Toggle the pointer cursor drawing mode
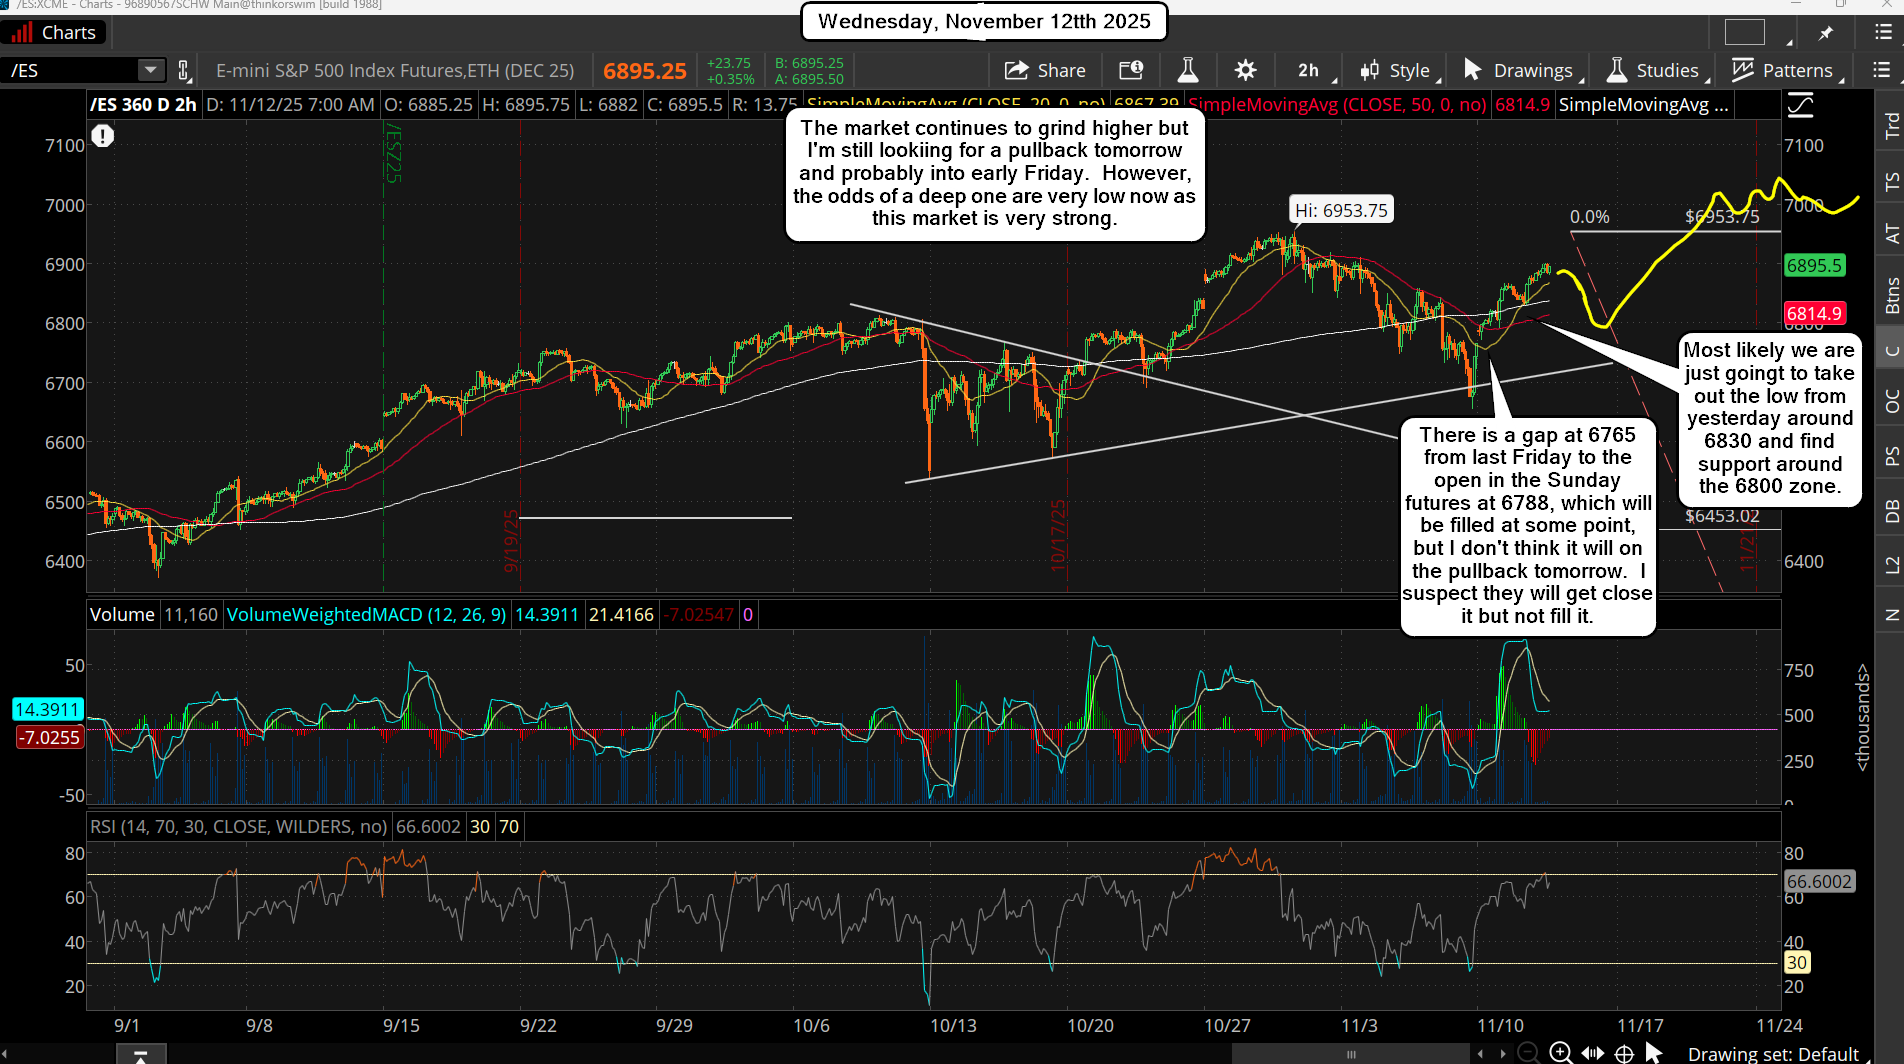This screenshot has height=1064, width=1904. [x=1654, y=1053]
